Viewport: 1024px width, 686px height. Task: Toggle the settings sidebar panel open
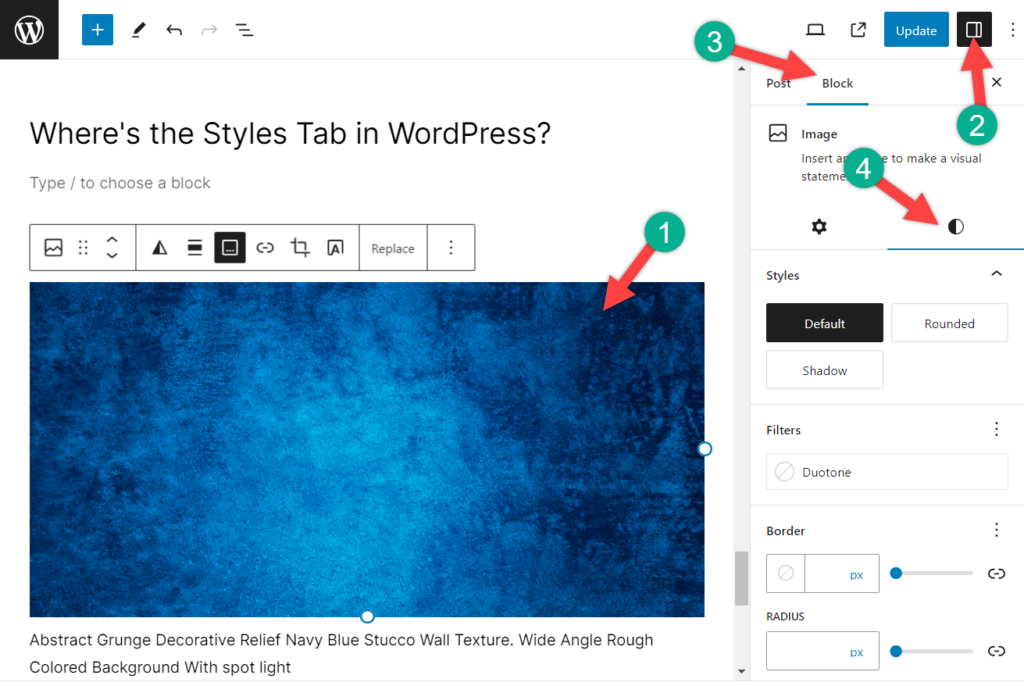[x=973, y=29]
